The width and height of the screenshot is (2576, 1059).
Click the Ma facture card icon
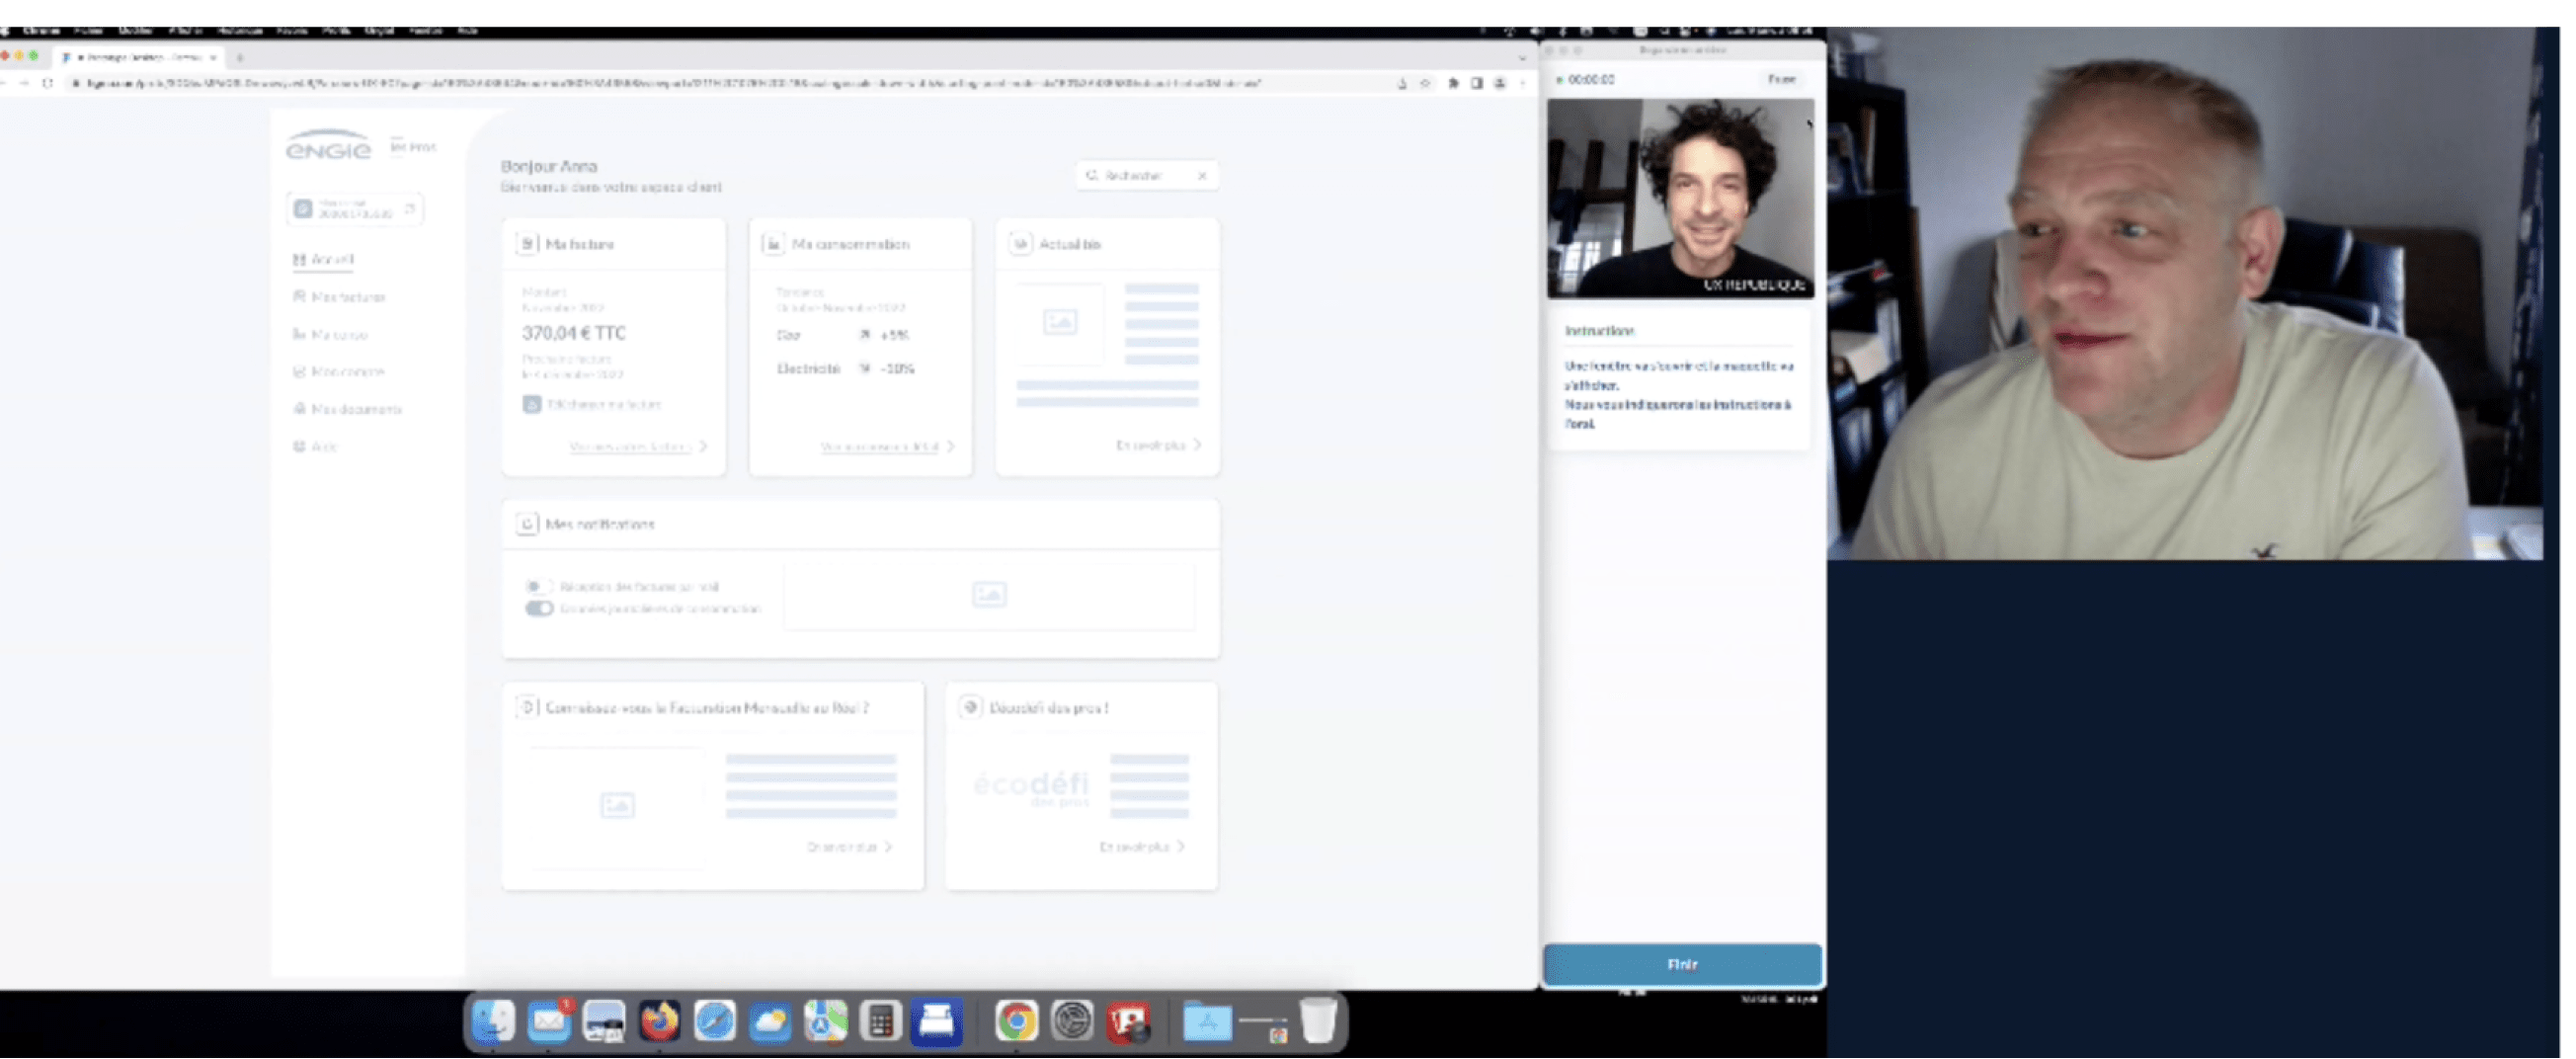(x=527, y=244)
